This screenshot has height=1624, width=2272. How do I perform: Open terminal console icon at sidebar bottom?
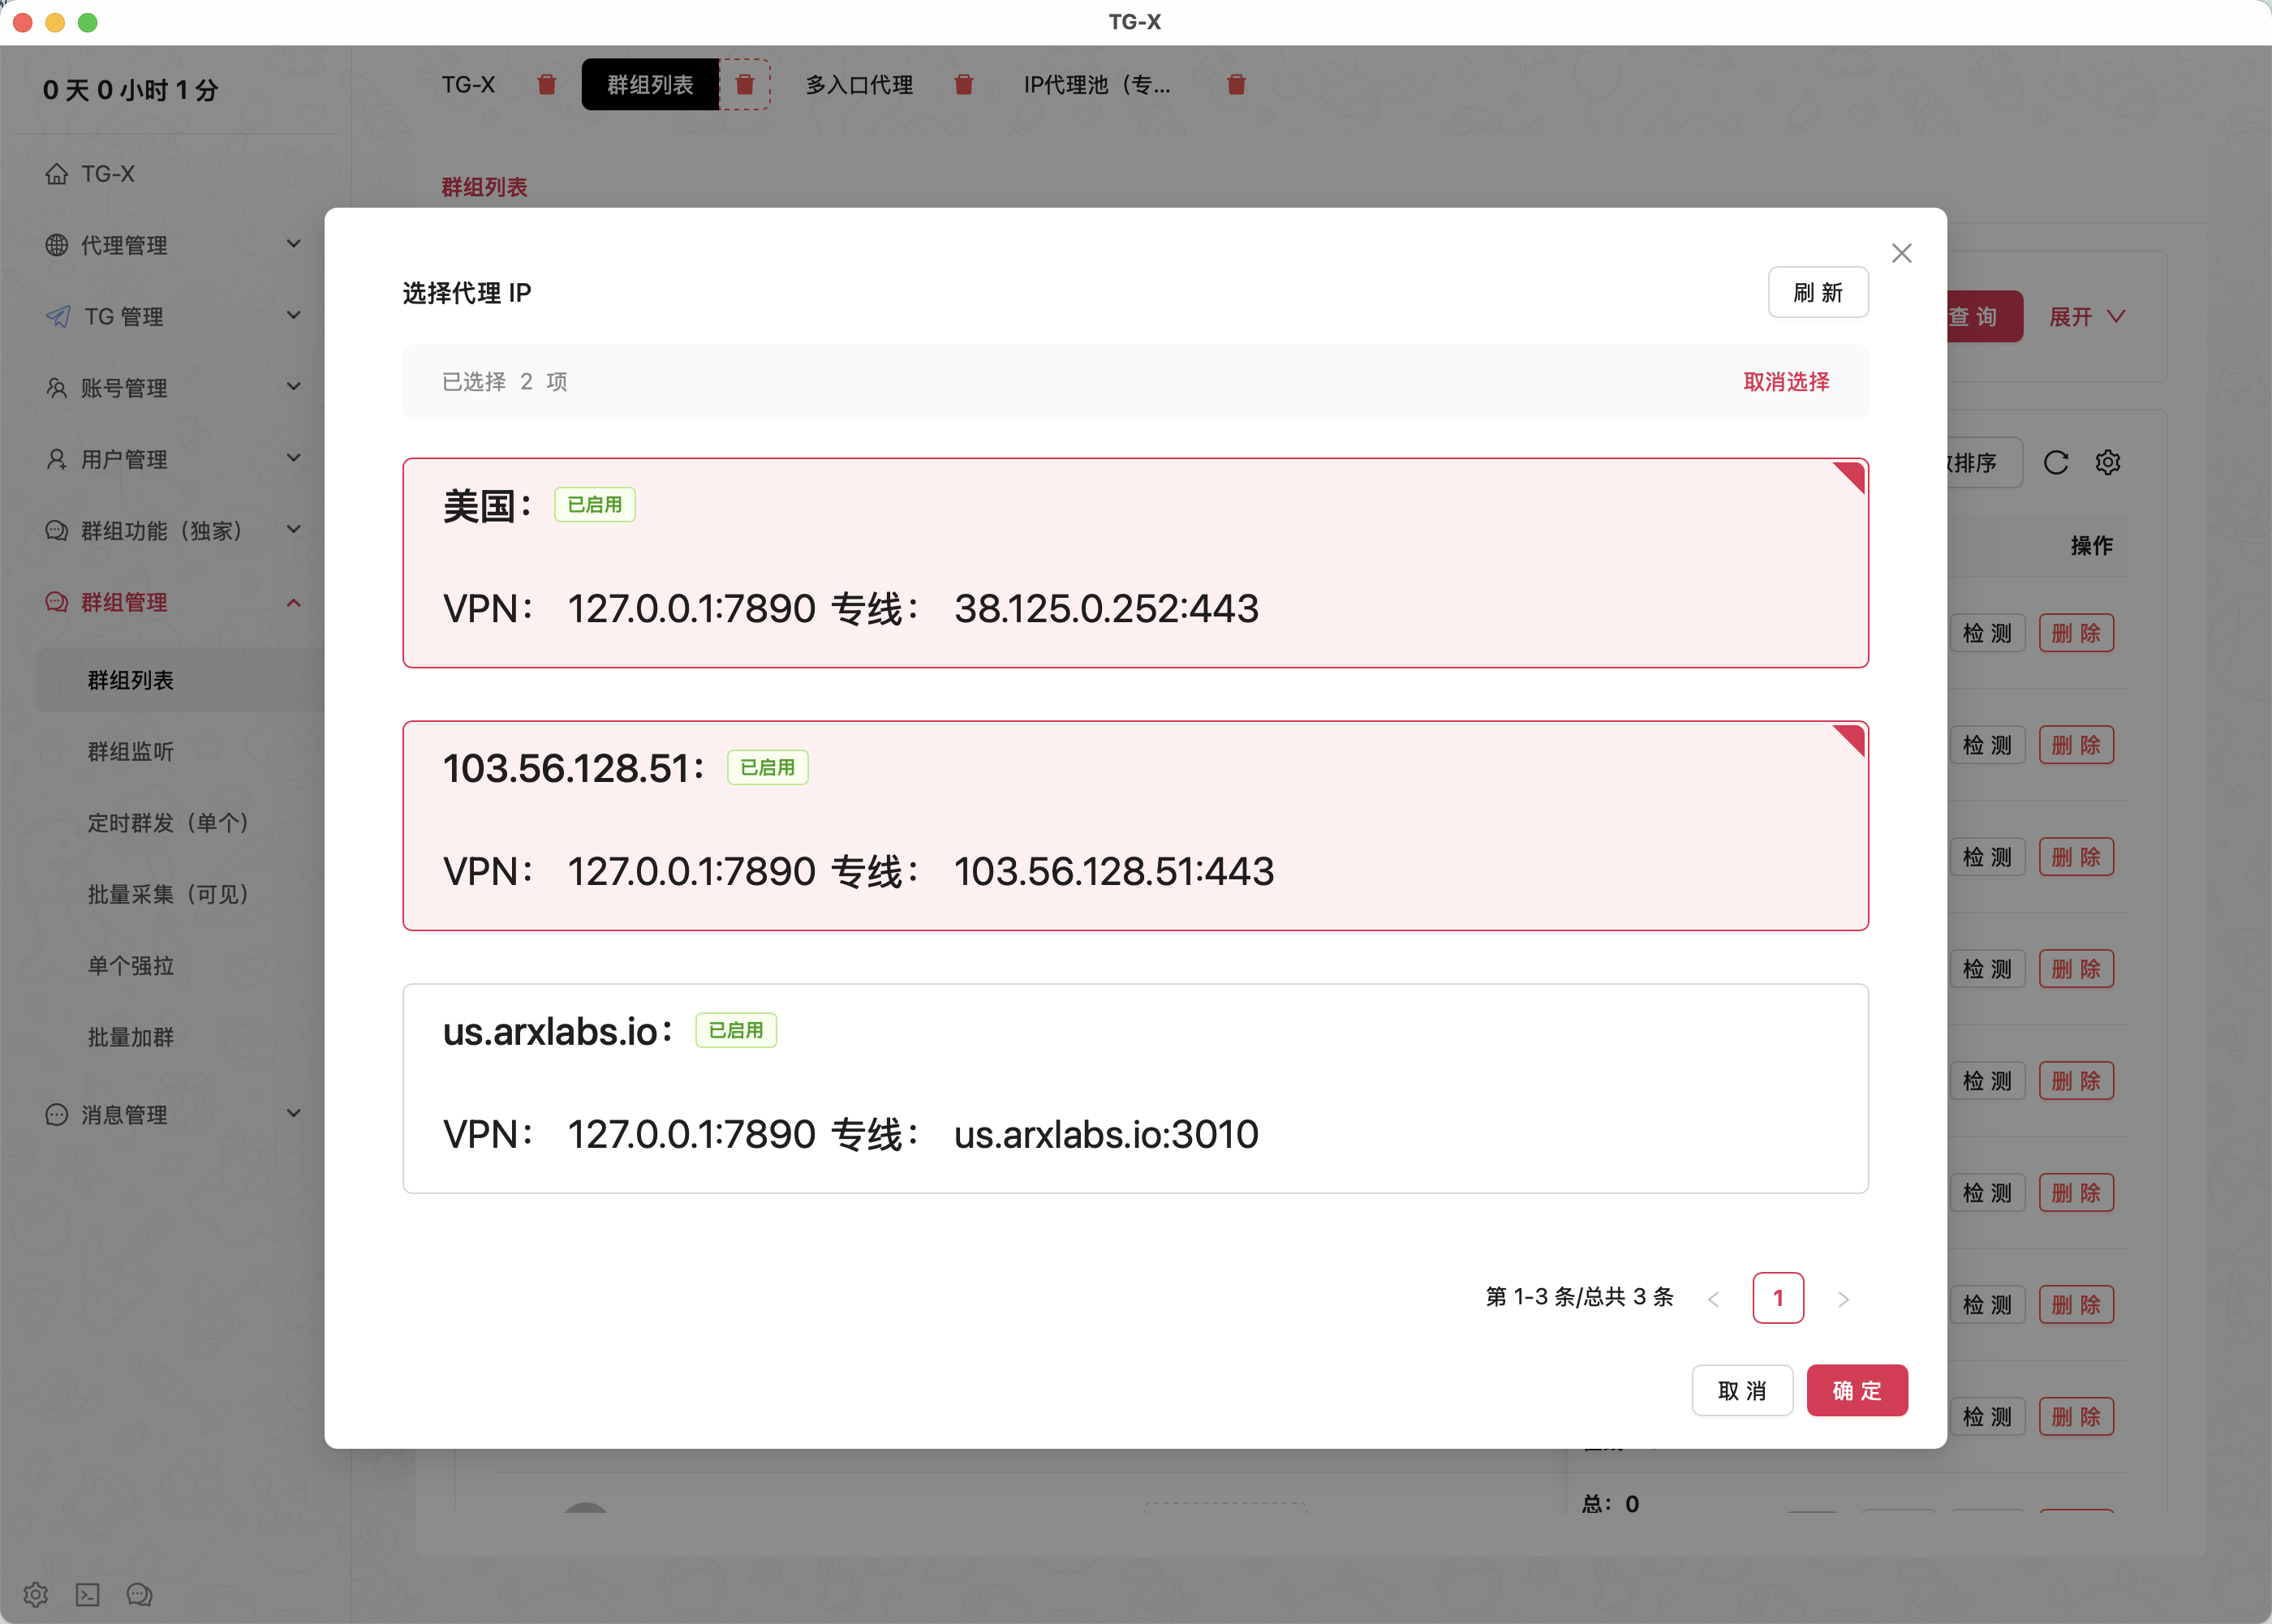tap(88, 1594)
